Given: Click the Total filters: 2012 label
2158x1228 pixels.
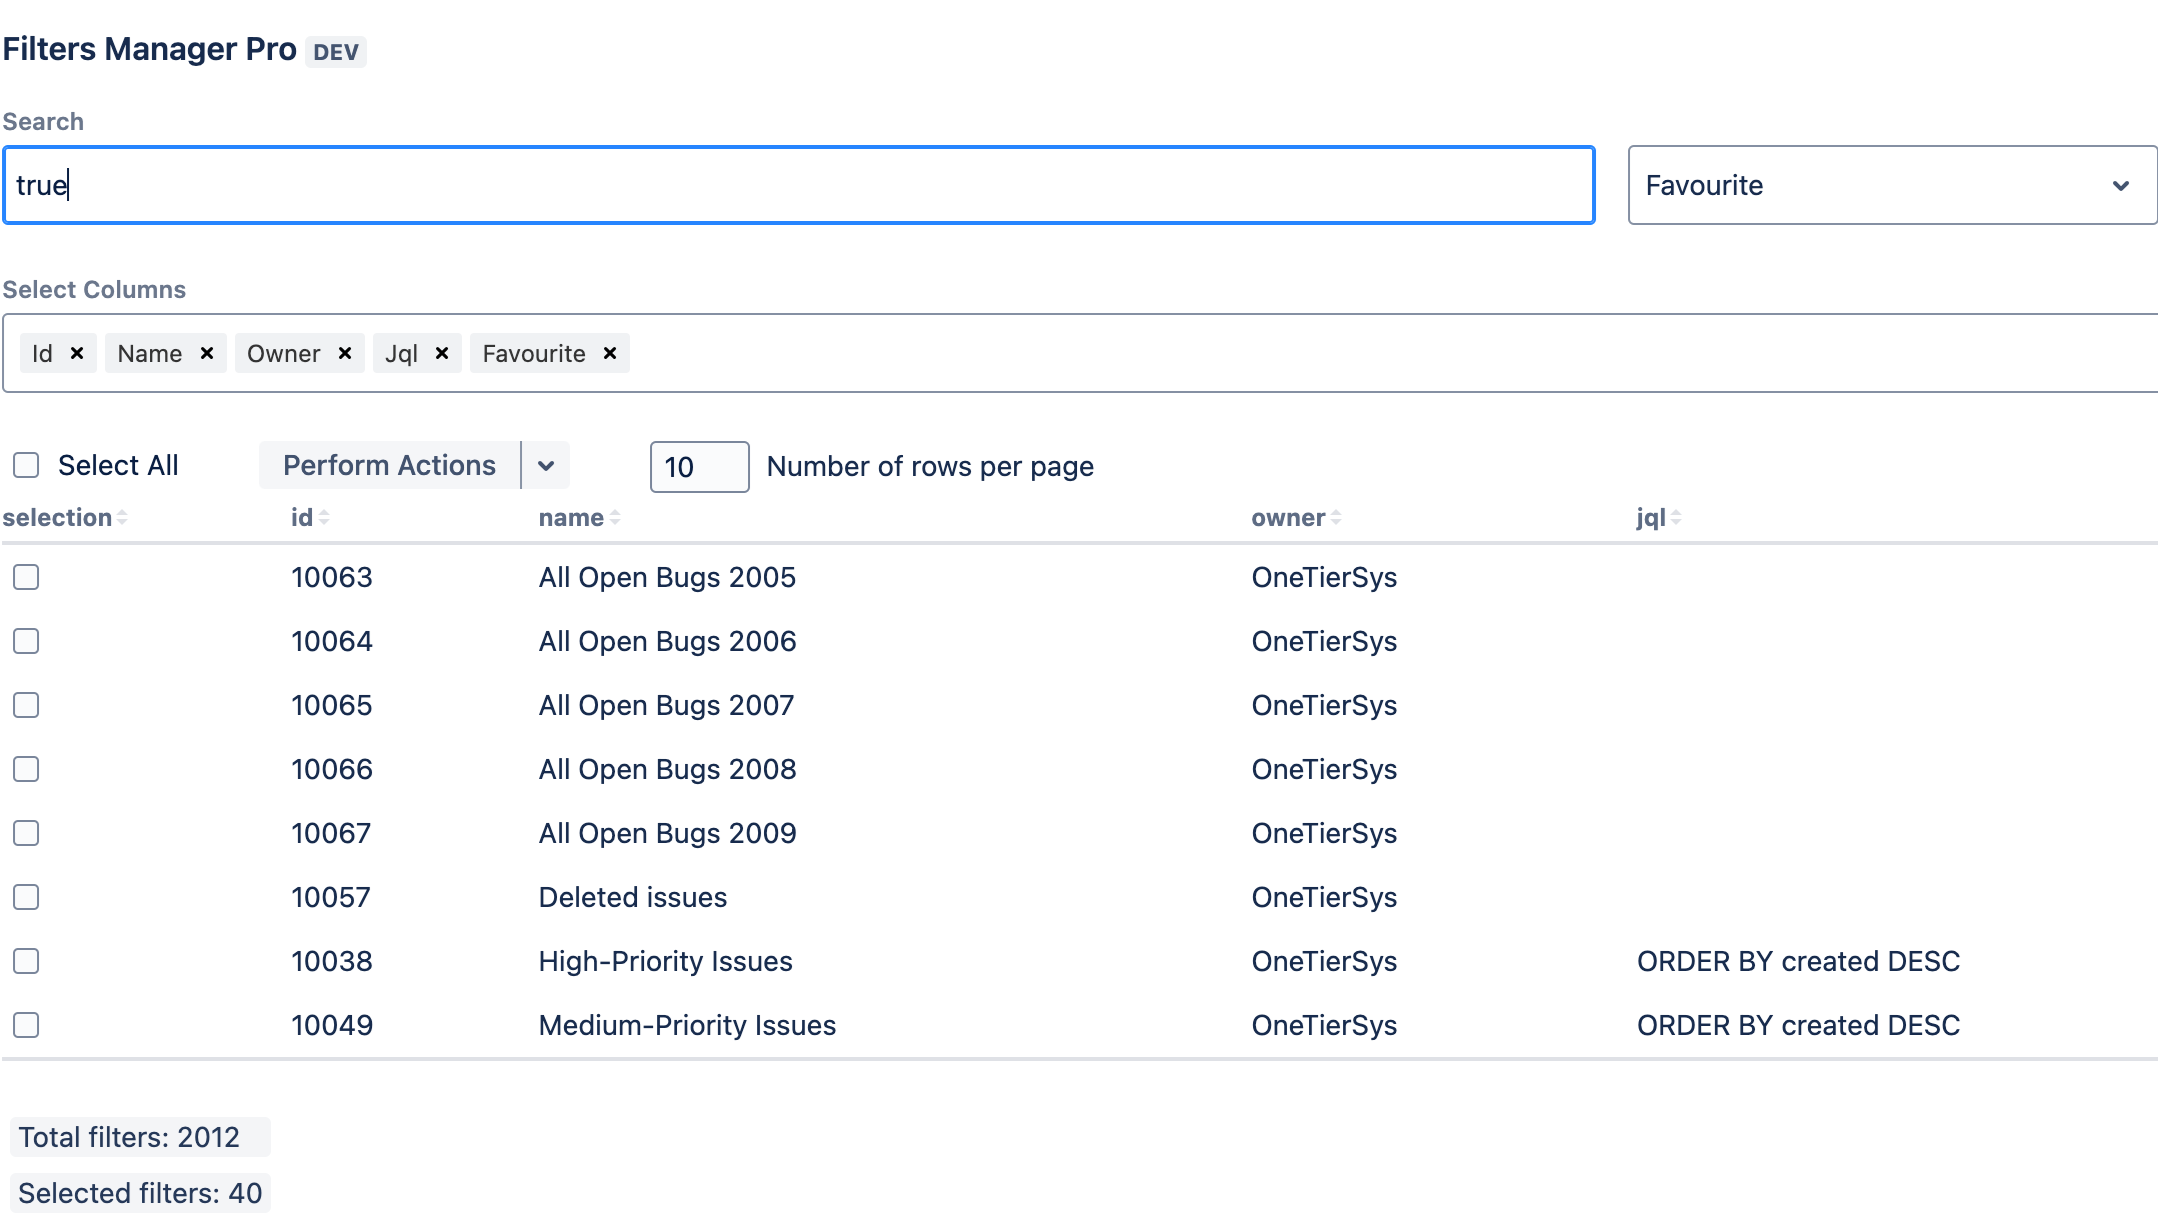Looking at the screenshot, I should tap(140, 1137).
